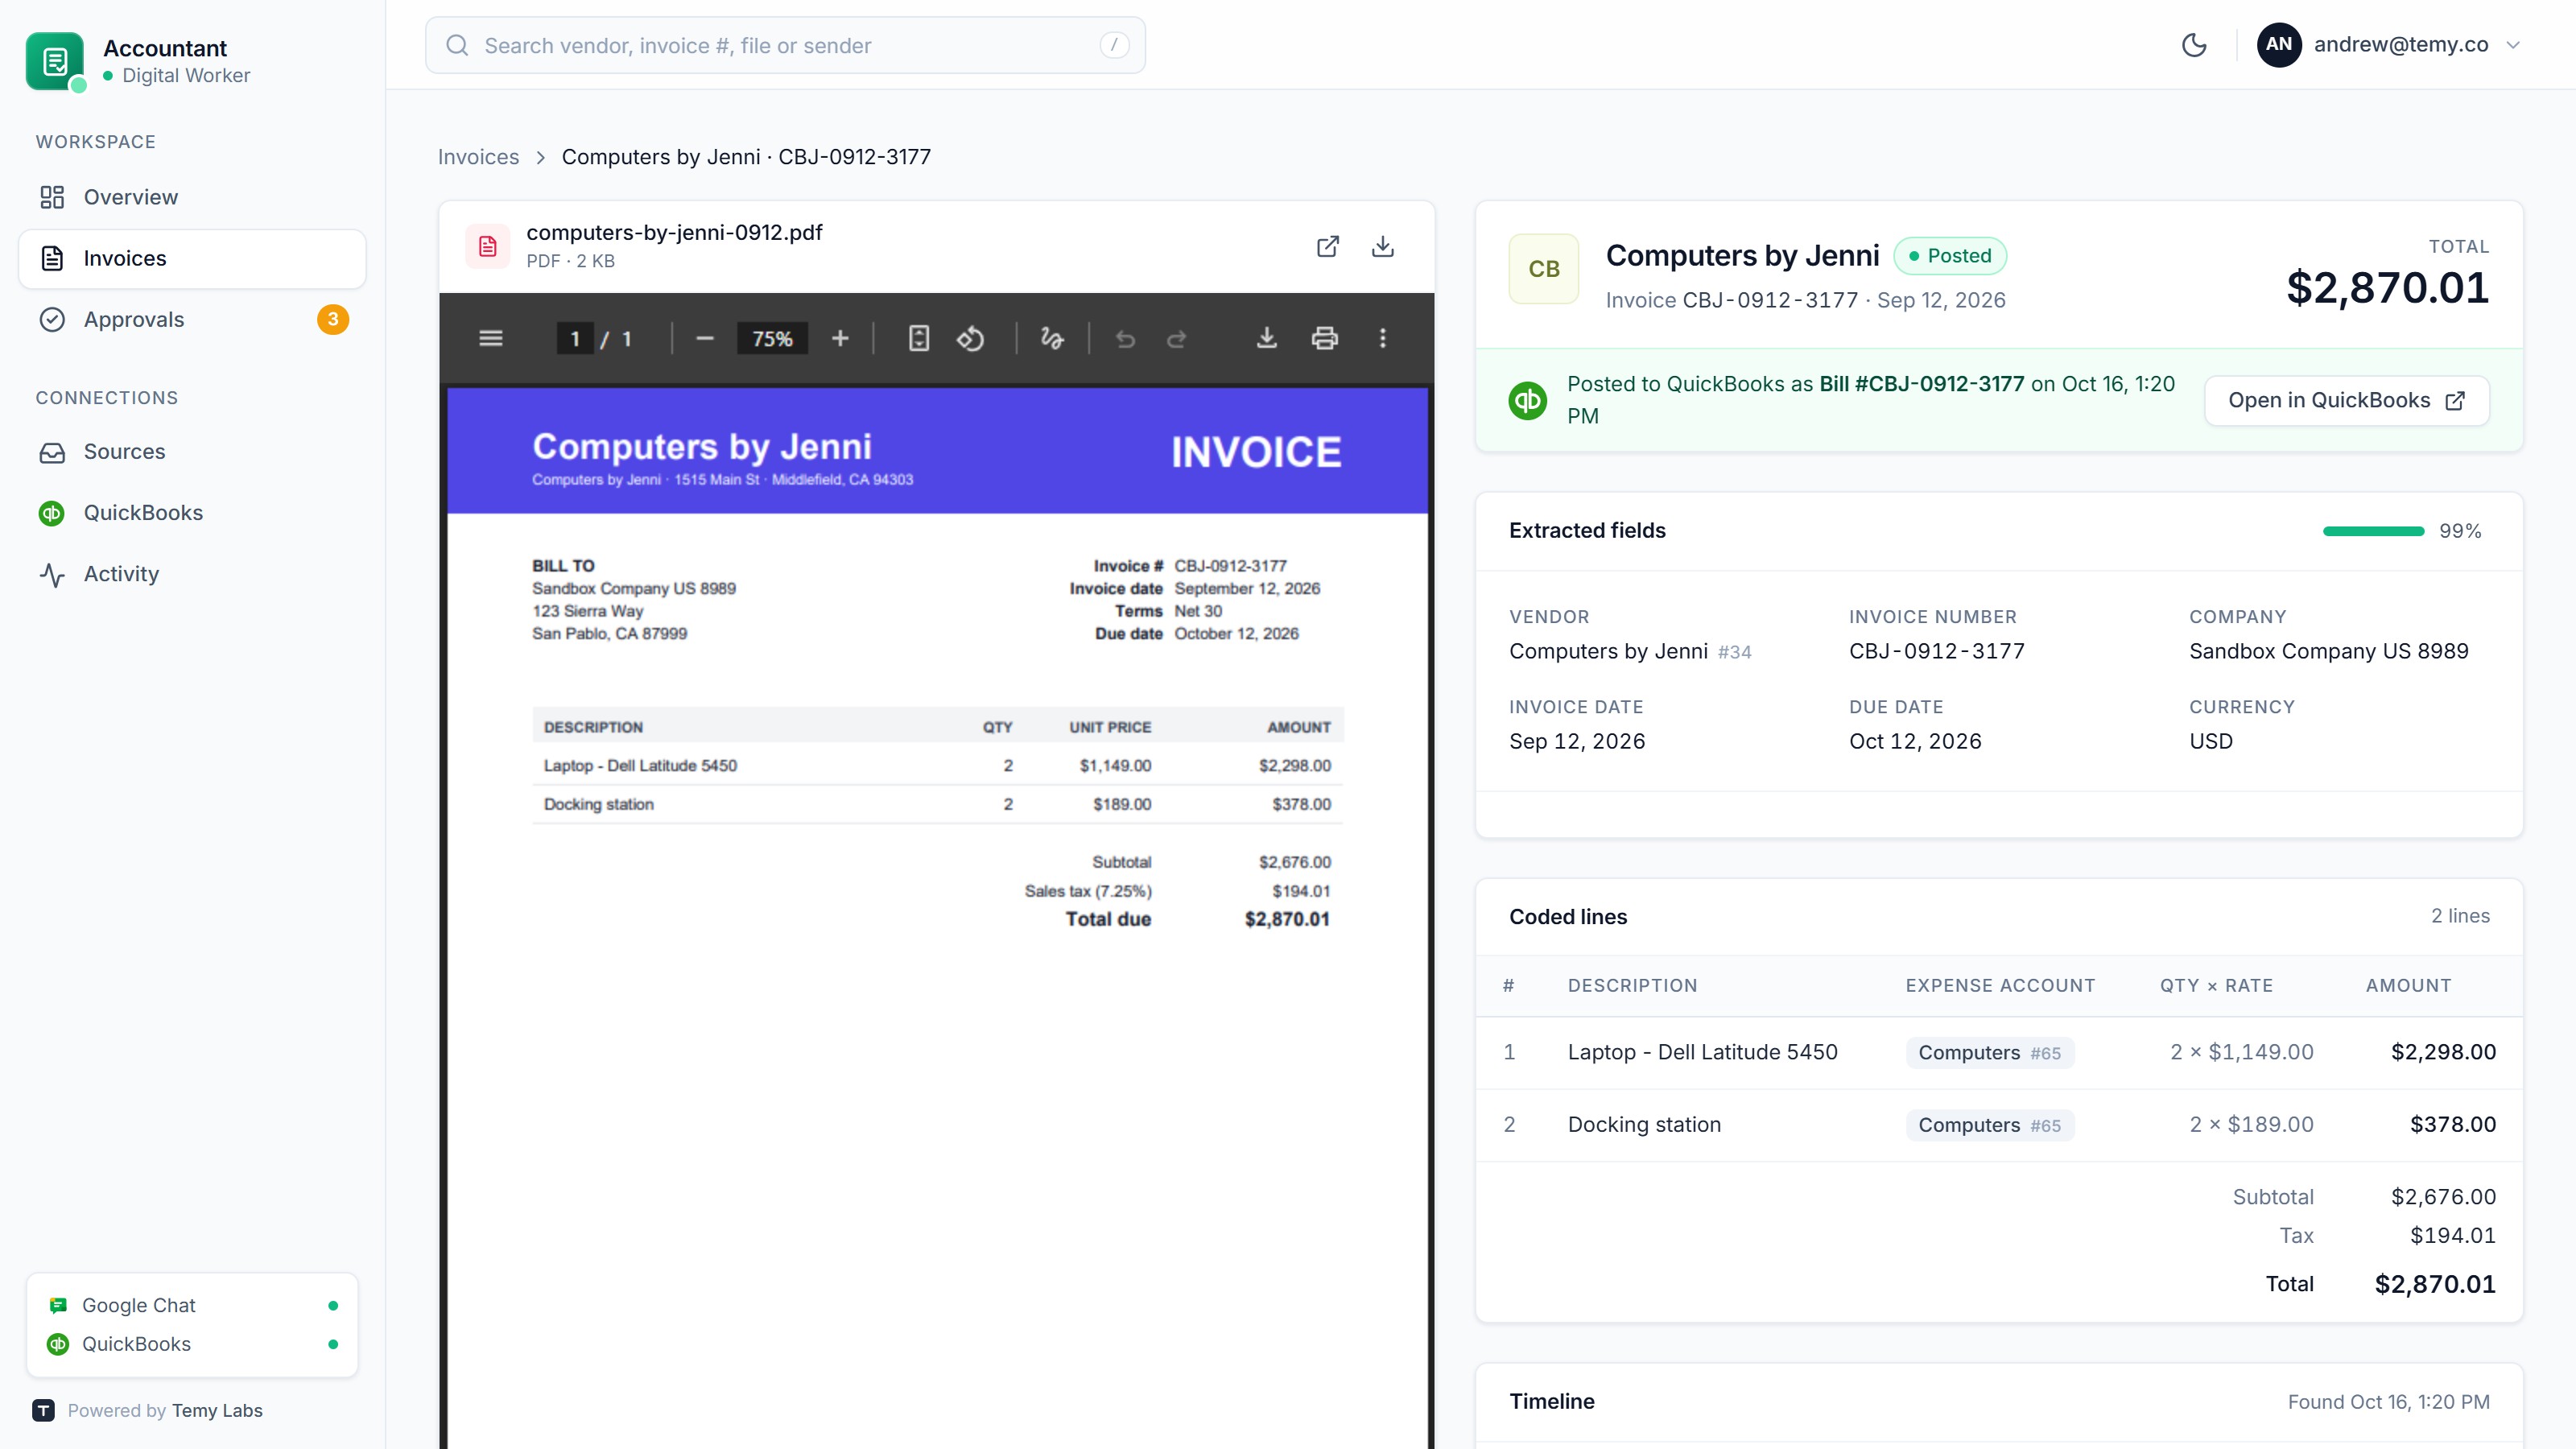Click the Accountant app logo
This screenshot has height=1449, width=2576.
(55, 61)
